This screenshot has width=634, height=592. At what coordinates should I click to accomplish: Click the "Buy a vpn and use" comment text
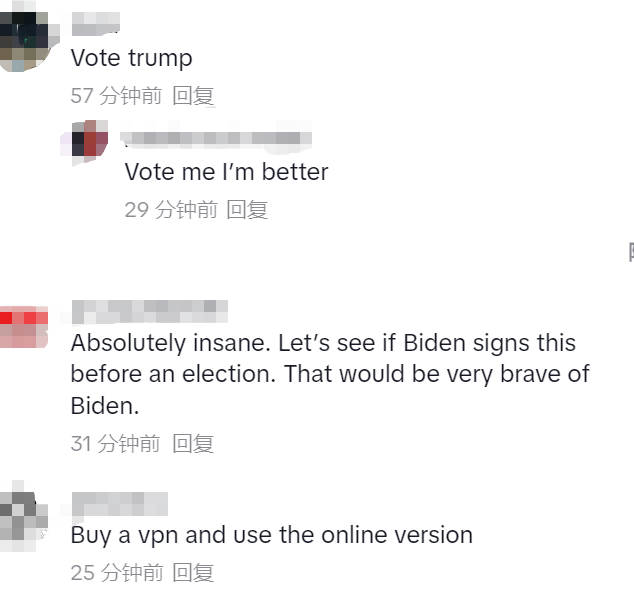[272, 535]
